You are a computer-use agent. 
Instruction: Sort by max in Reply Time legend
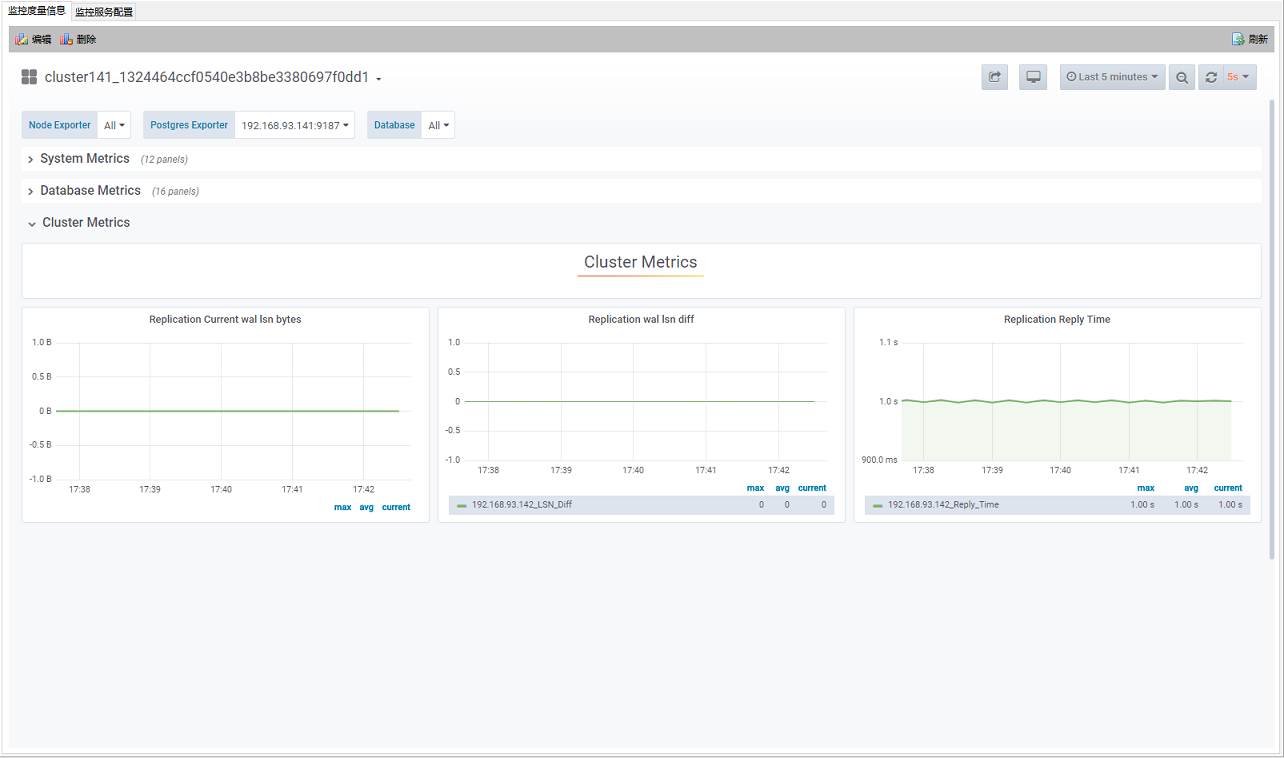[1145, 488]
